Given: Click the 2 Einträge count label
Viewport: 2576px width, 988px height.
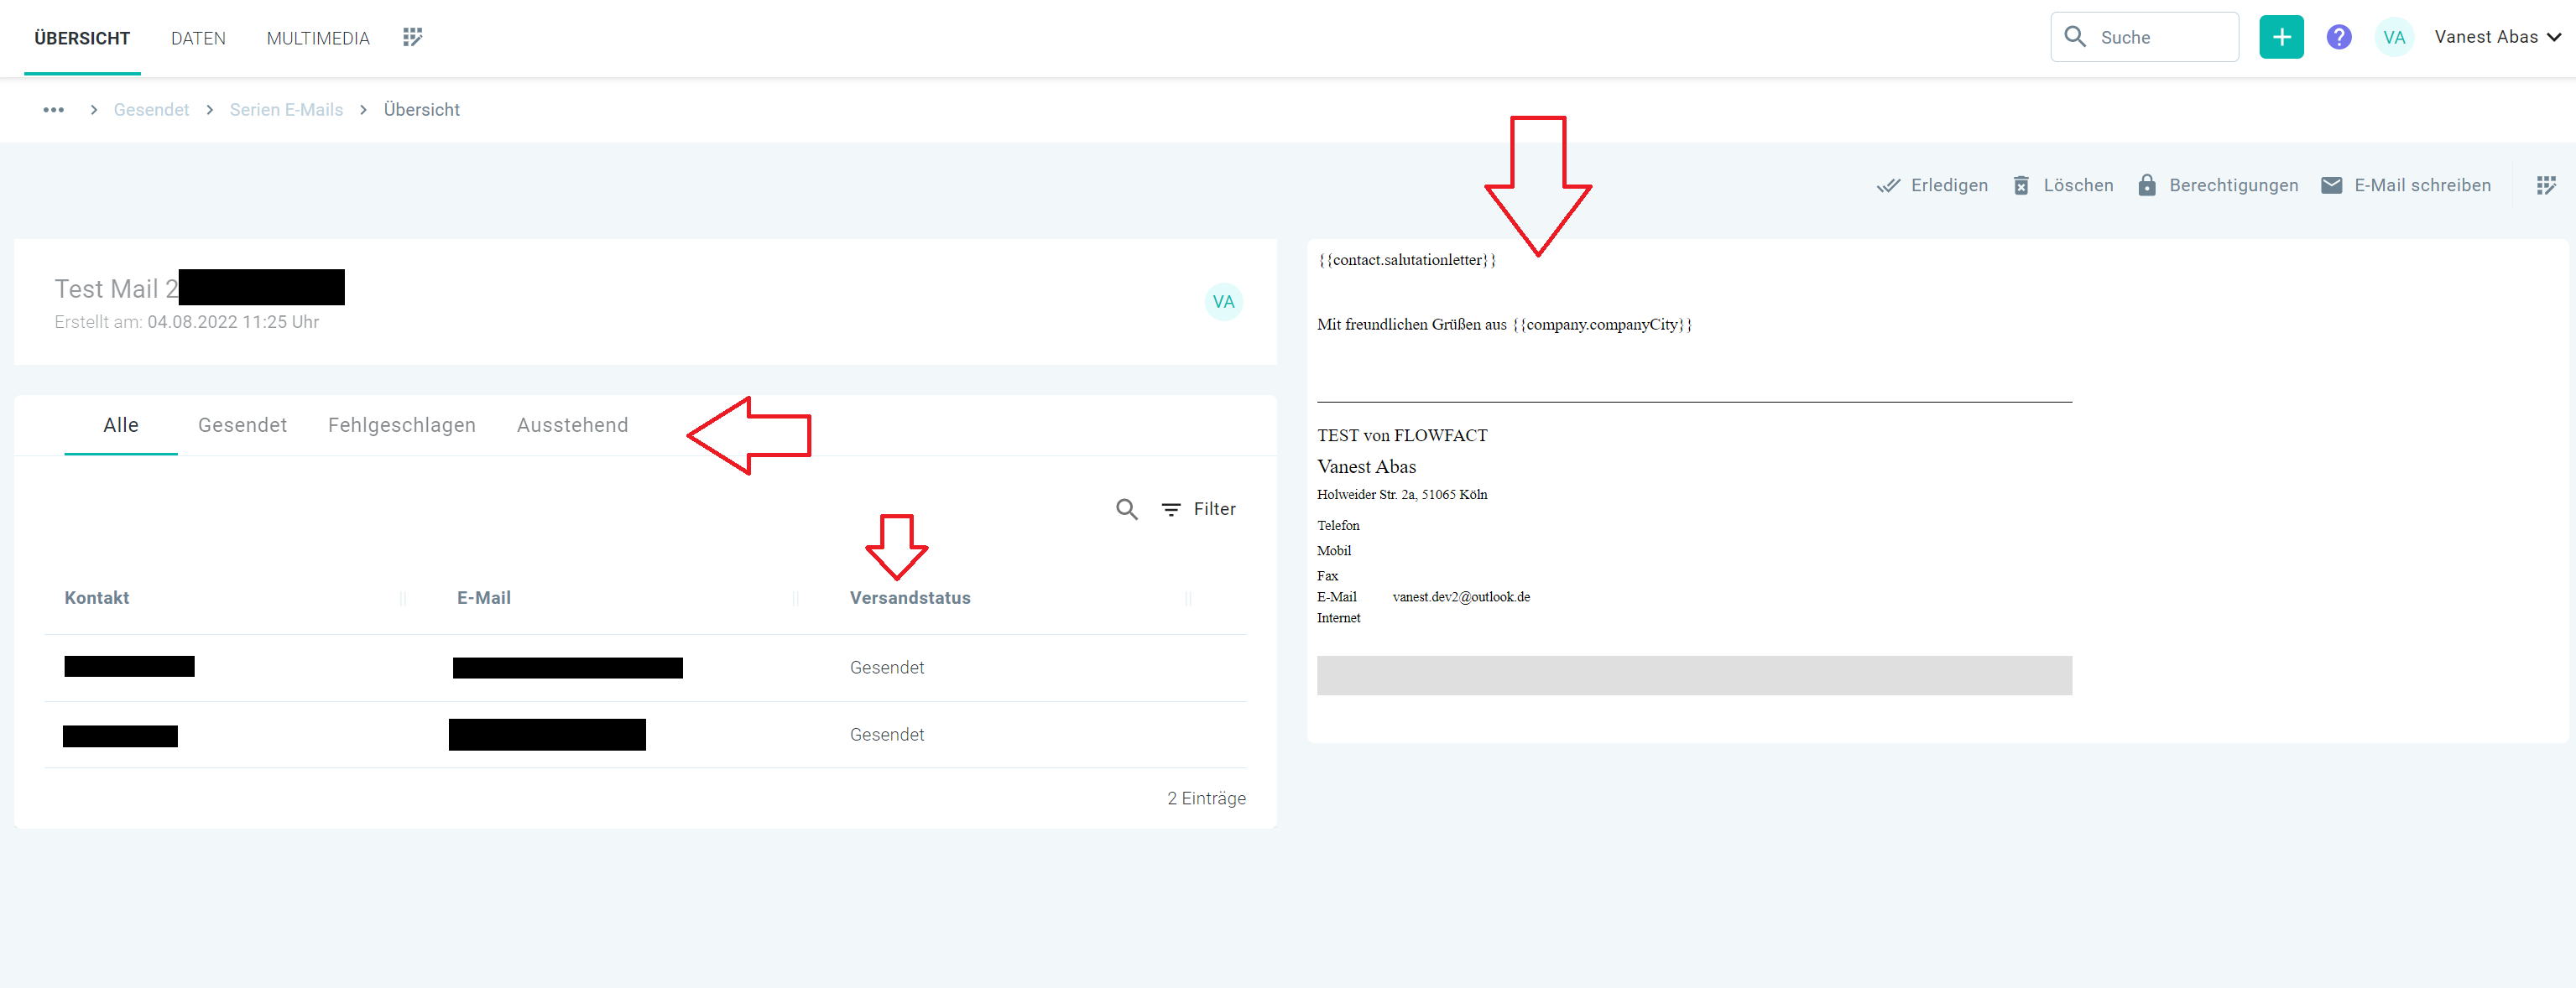Looking at the screenshot, I should tap(1206, 799).
